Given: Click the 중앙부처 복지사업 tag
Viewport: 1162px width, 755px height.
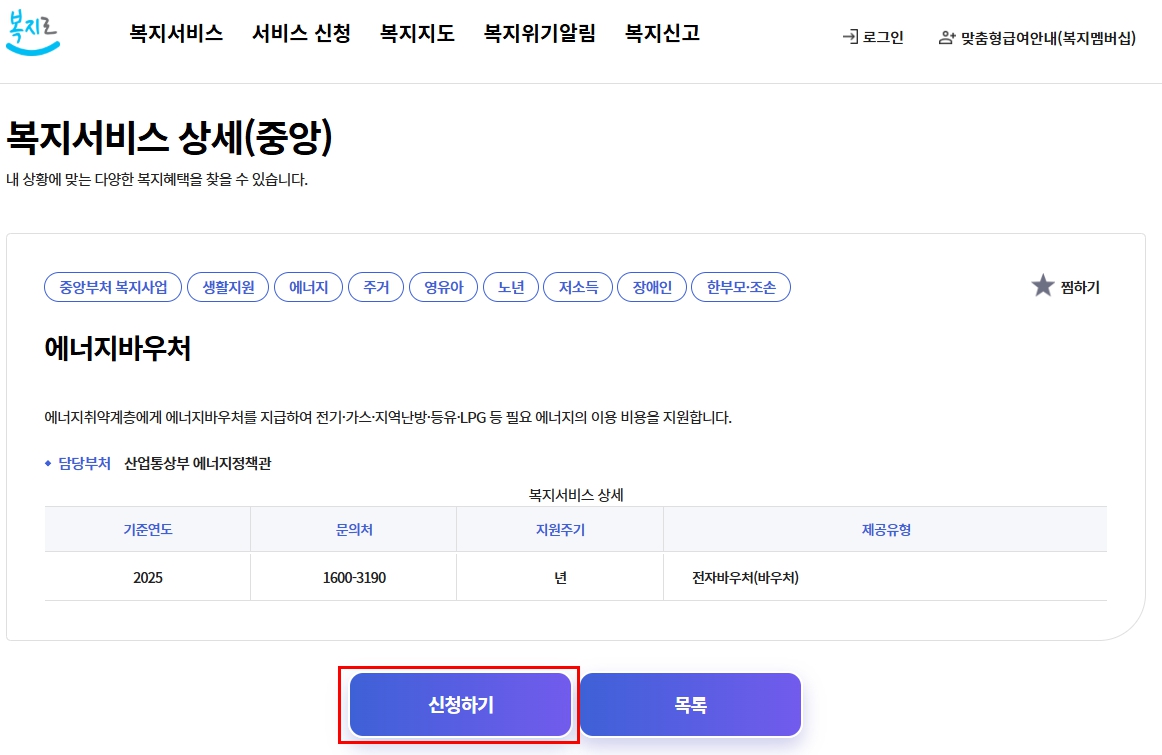Looking at the screenshot, I should click(112, 287).
